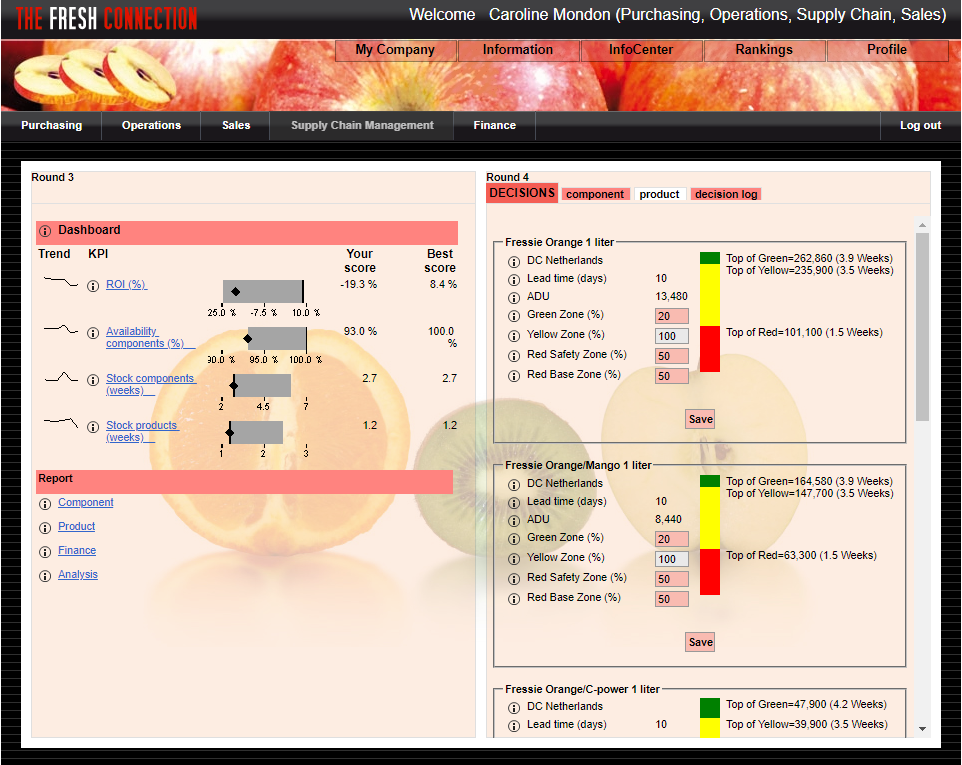Click Green Zone field for Fressie Orange
962x765 pixels.
point(672,317)
